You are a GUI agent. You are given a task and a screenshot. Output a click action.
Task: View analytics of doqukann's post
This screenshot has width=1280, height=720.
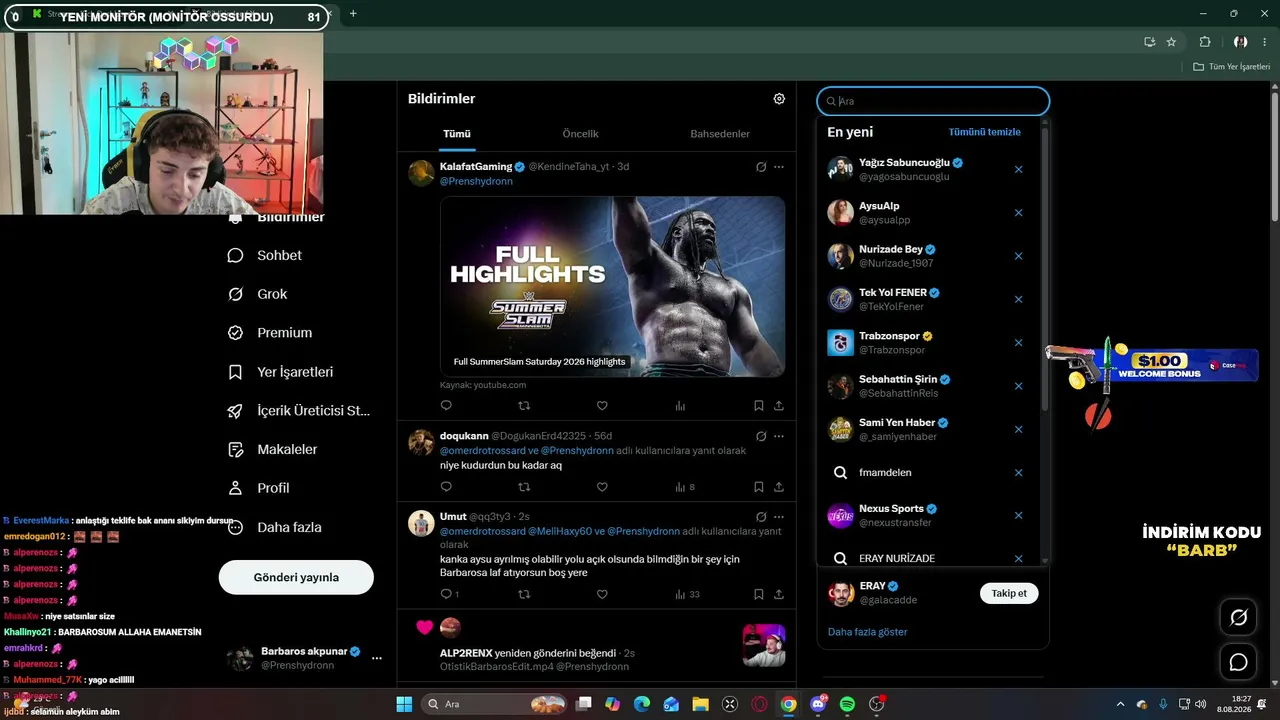click(x=685, y=487)
